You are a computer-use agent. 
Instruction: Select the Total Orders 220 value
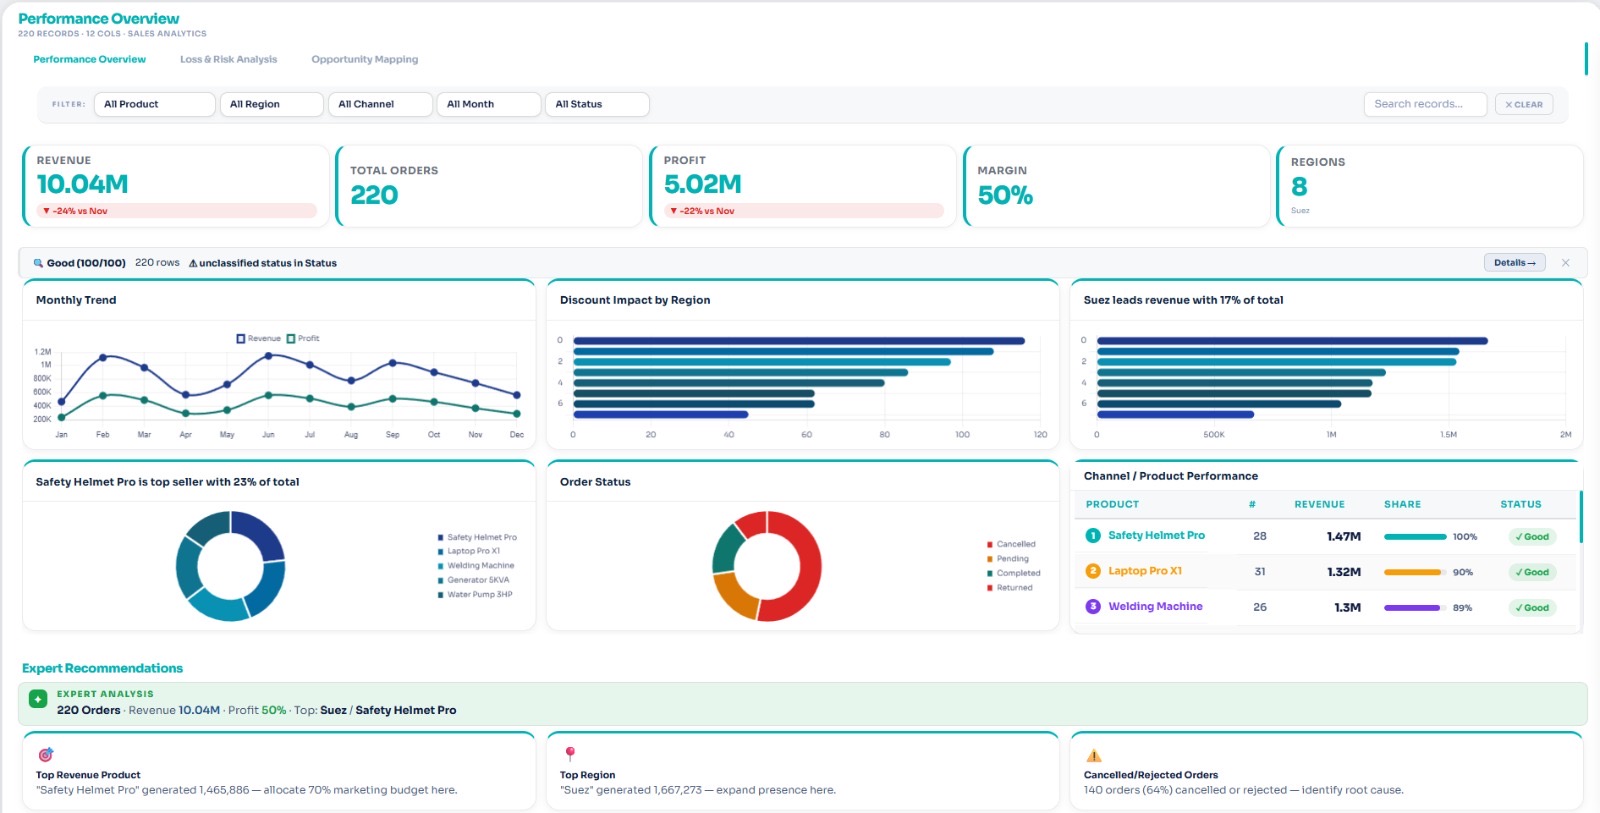click(x=374, y=195)
